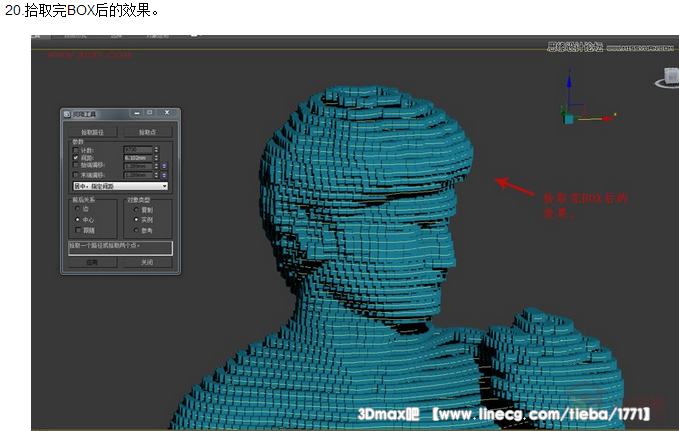Choose 复制 (copy) as object type
Viewport: 679px width, 431px height.
click(134, 209)
